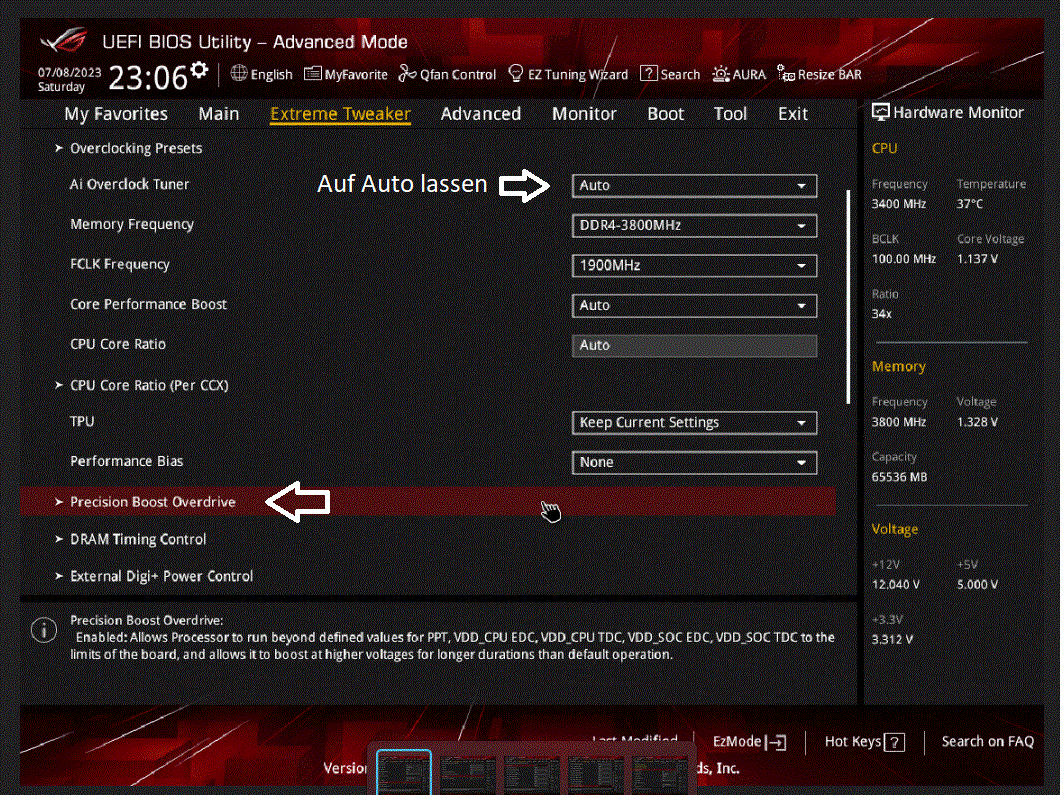Open TPU Keep Current Settings dropdown
The height and width of the screenshot is (795, 1060).
tap(694, 423)
